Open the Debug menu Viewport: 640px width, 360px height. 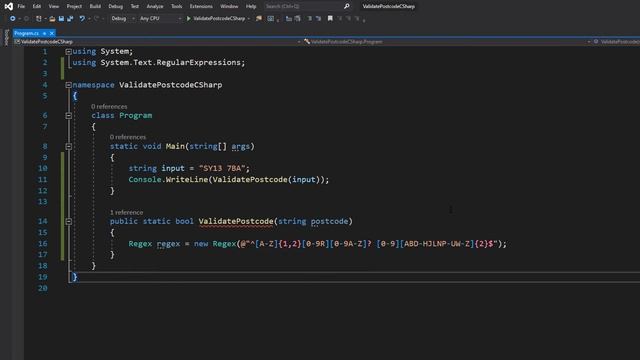(x=116, y=6)
